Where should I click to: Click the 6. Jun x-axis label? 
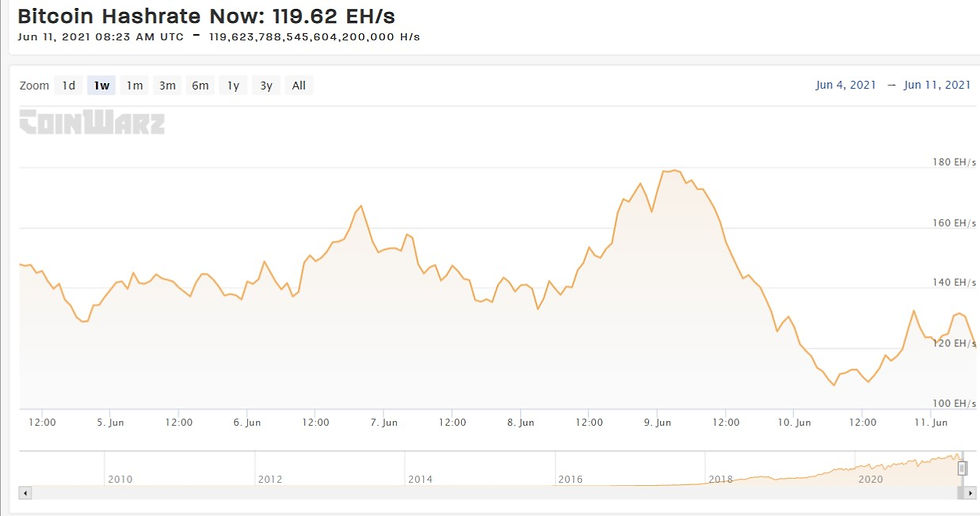(247, 422)
